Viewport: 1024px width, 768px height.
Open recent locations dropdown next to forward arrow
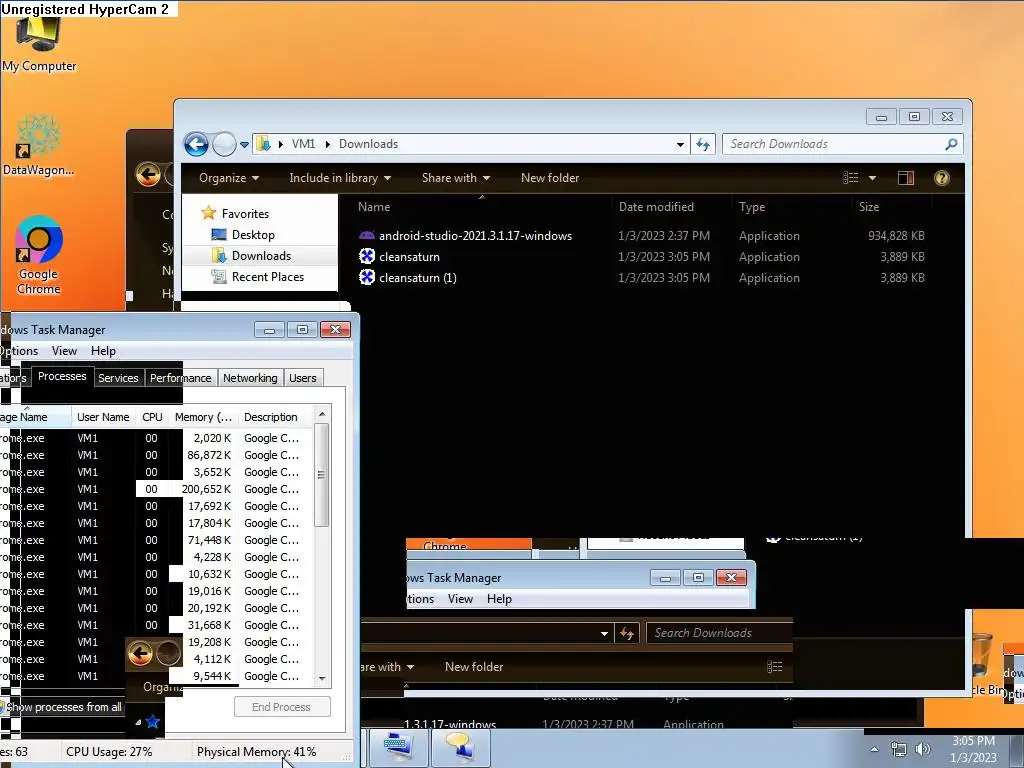point(244,145)
